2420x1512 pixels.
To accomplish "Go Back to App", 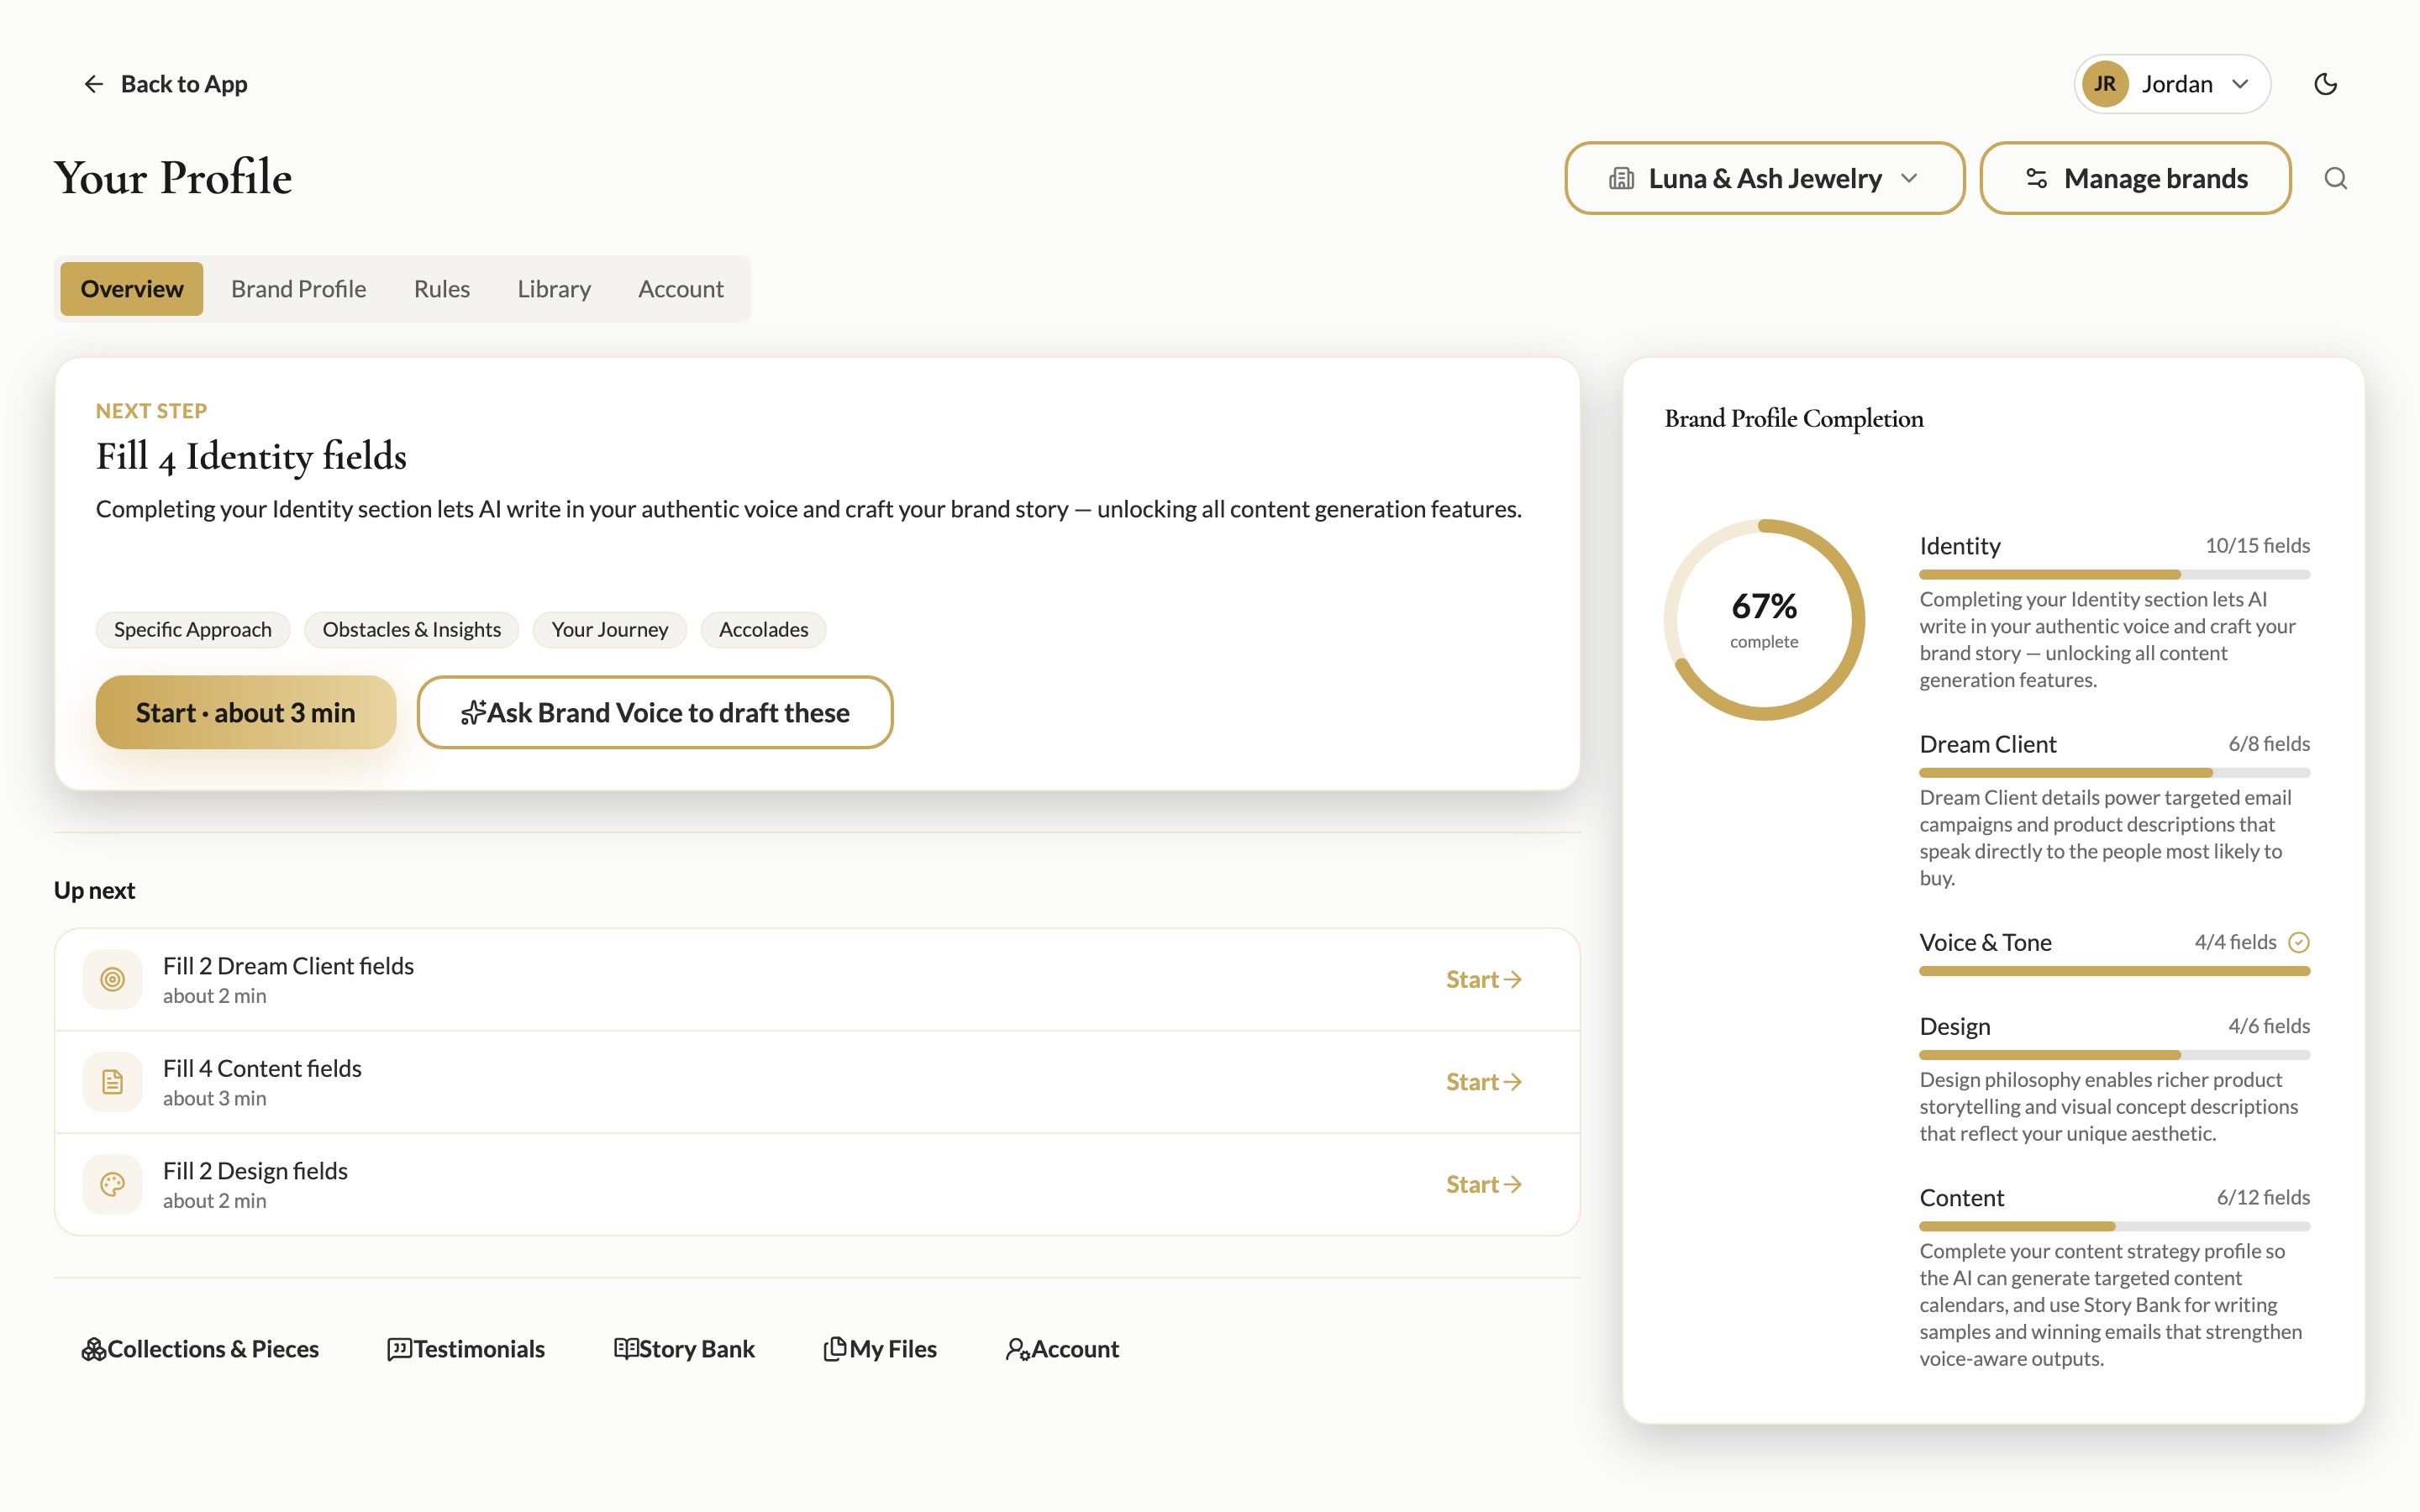I will pos(165,84).
